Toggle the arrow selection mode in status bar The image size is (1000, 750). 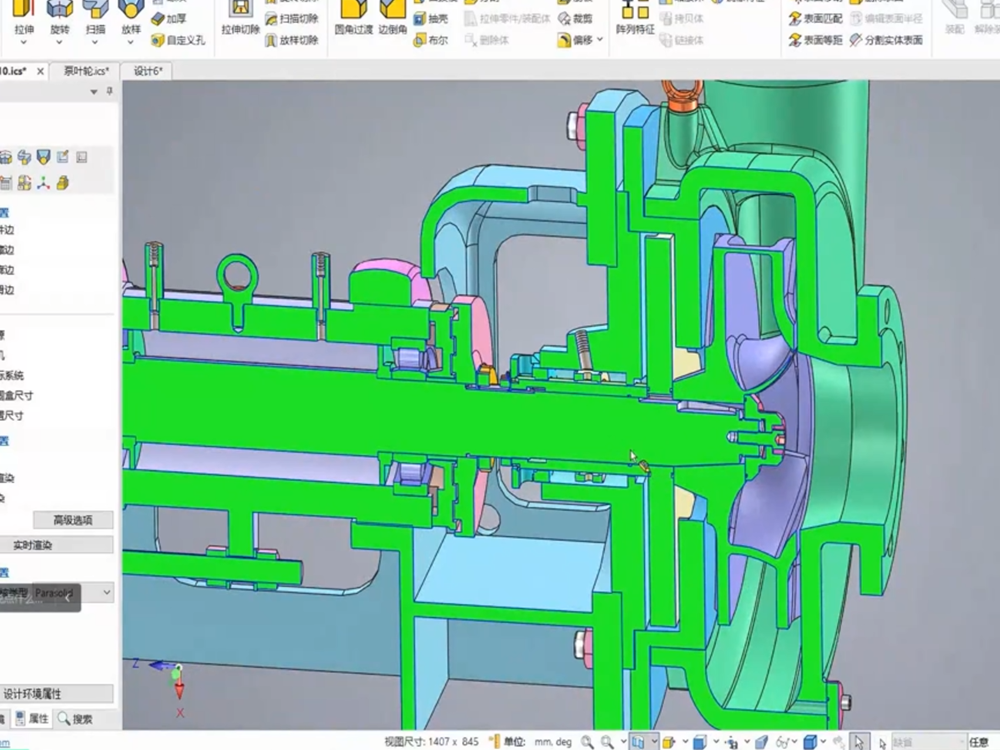point(858,741)
